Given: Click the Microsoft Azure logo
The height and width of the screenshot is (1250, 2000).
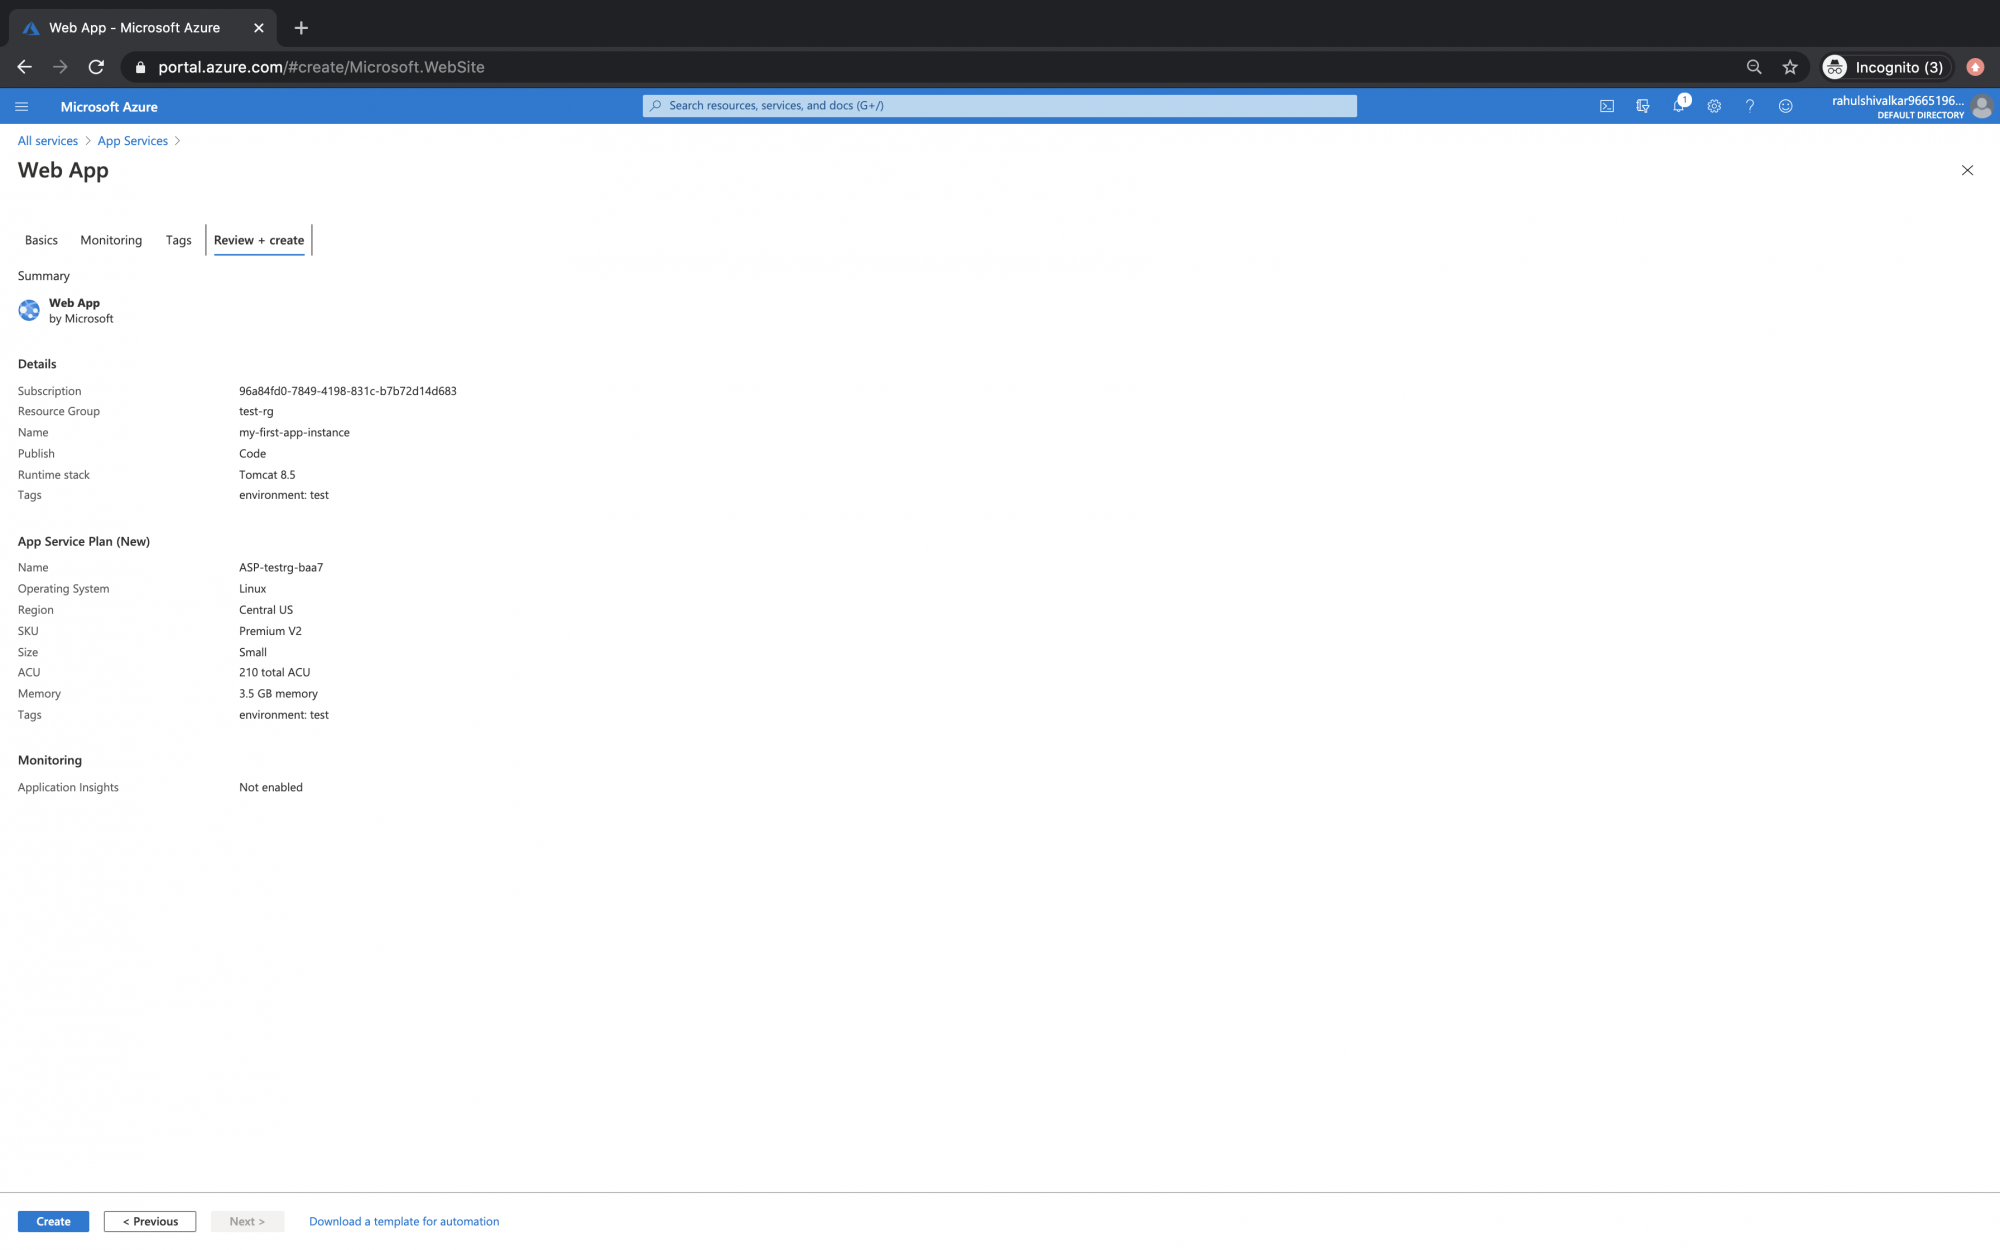Looking at the screenshot, I should (x=109, y=106).
